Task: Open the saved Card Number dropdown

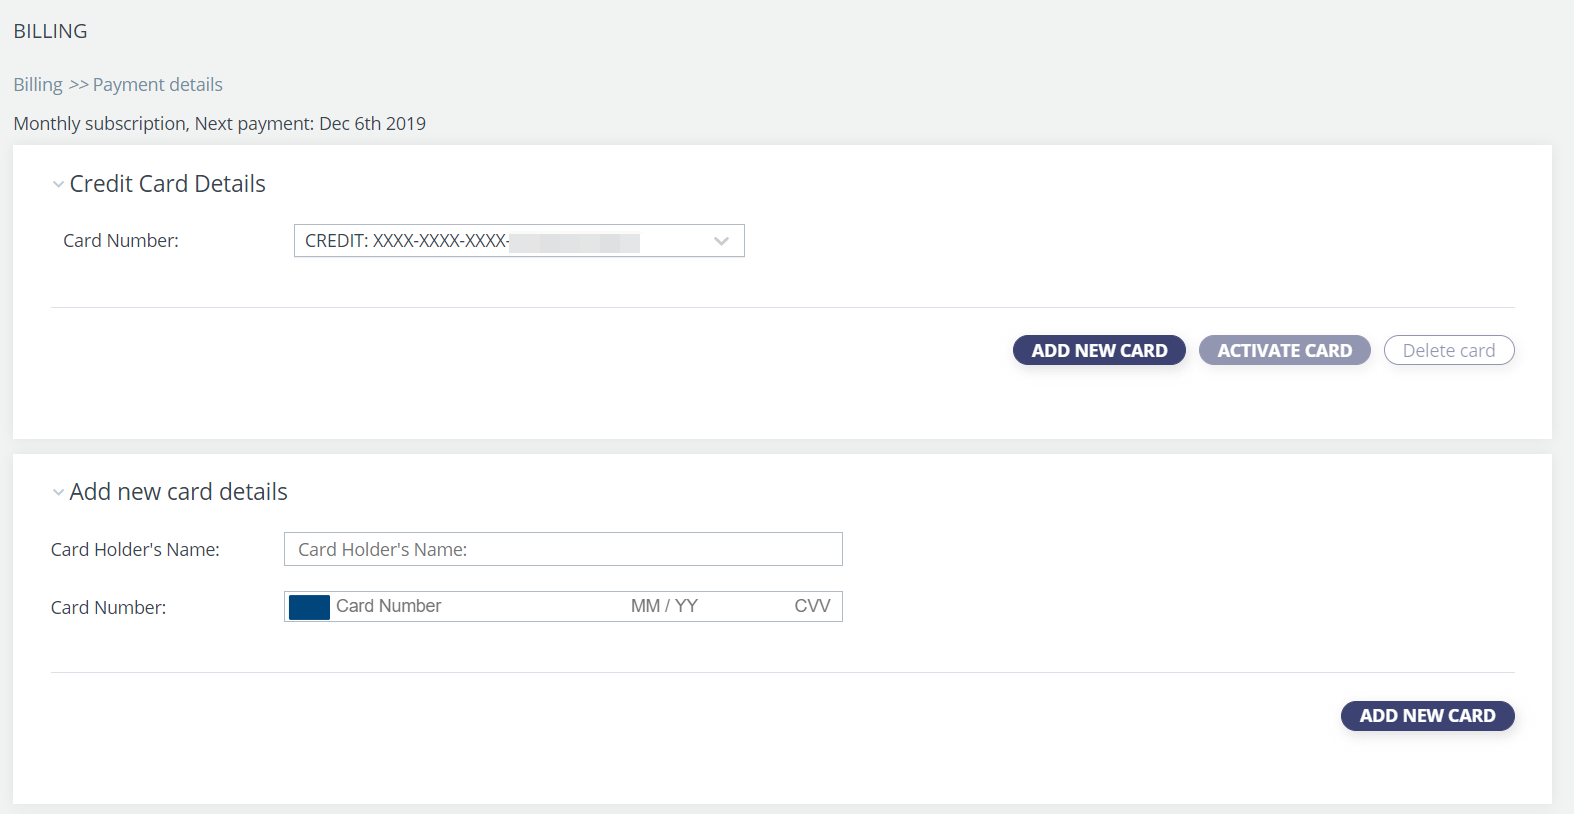Action: pos(519,241)
